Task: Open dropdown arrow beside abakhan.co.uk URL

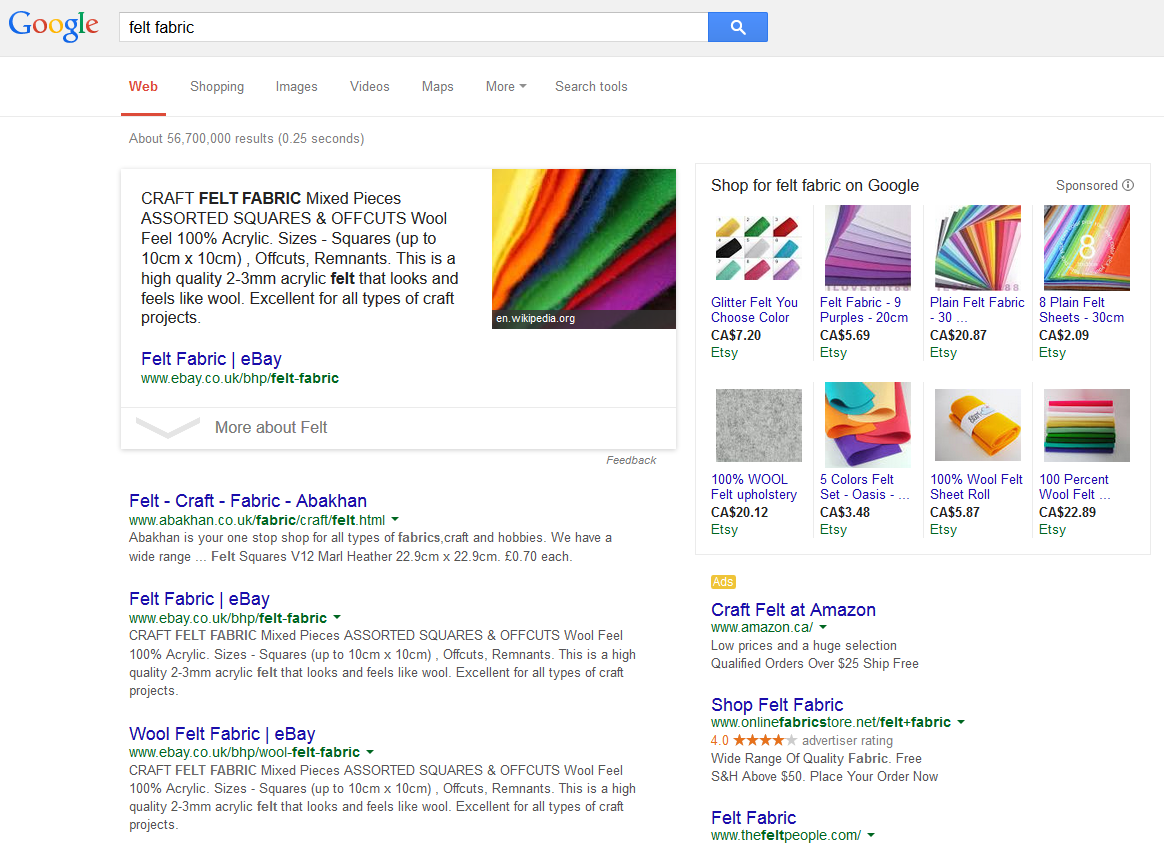Action: click(395, 520)
